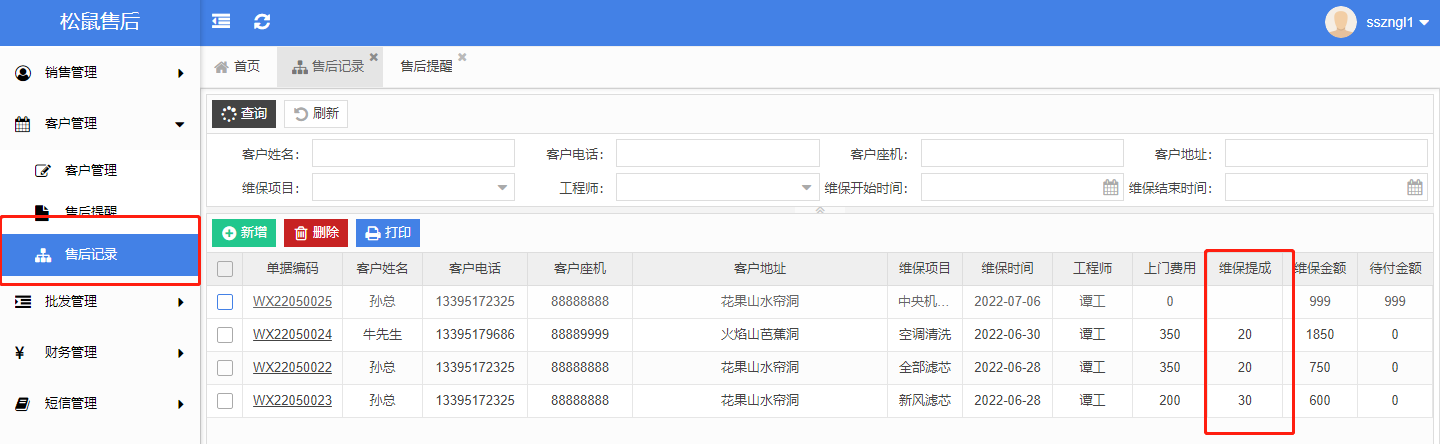This screenshot has width=1440, height=444.
Task: Tick the select-all checkbox in table header
Action: (x=225, y=269)
